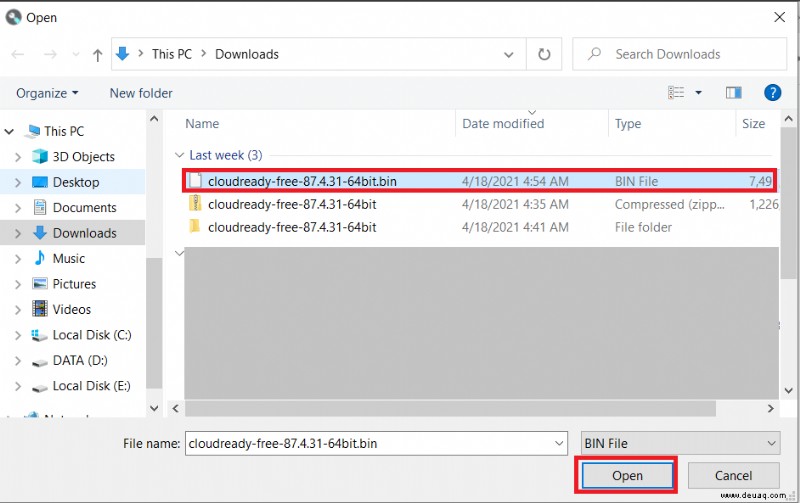Open Help with the question mark icon
Screen dimensions: 800x503
coord(772,92)
